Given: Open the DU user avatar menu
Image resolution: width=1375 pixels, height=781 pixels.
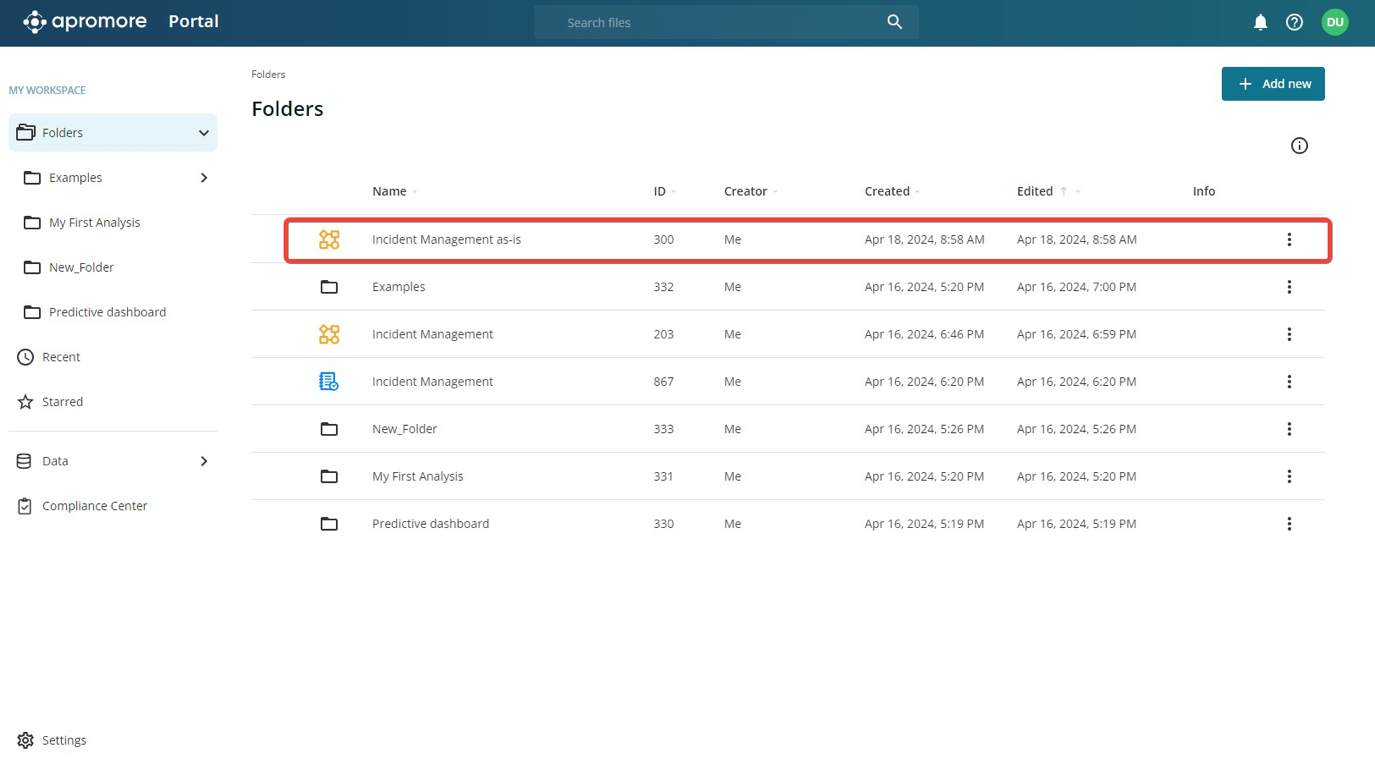Looking at the screenshot, I should [x=1334, y=22].
